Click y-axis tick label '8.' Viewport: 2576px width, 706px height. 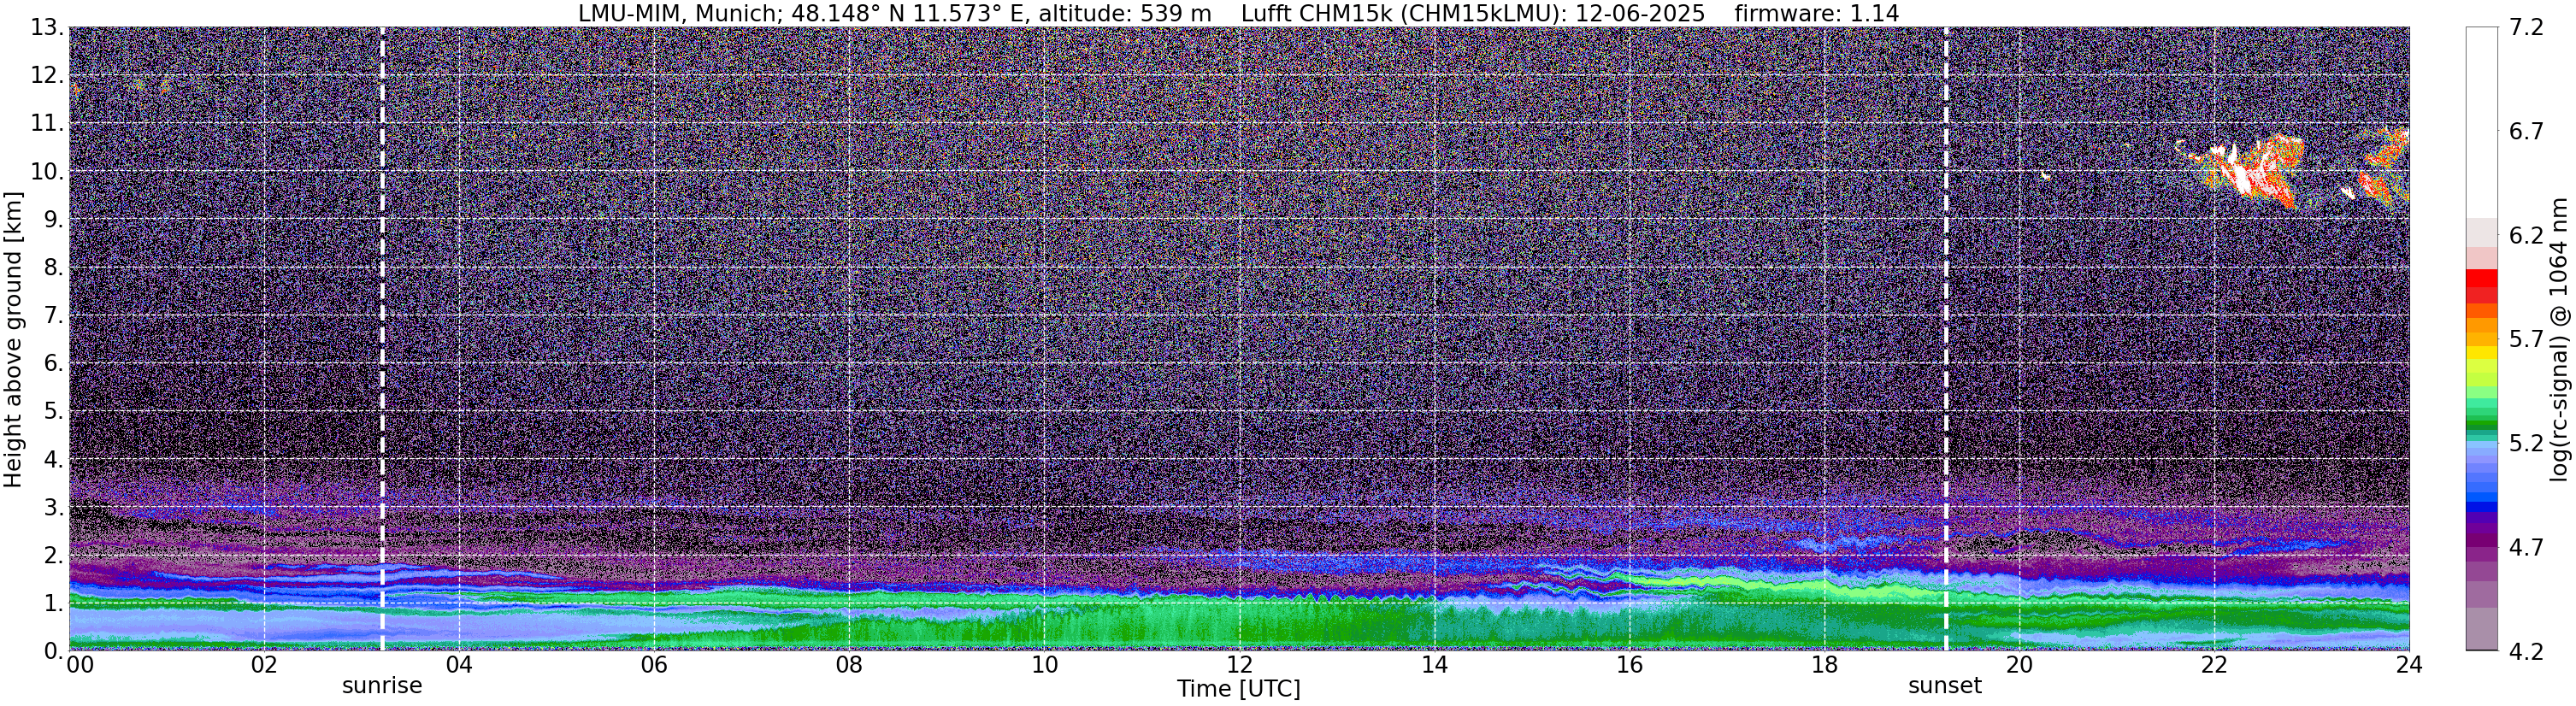coord(54,268)
